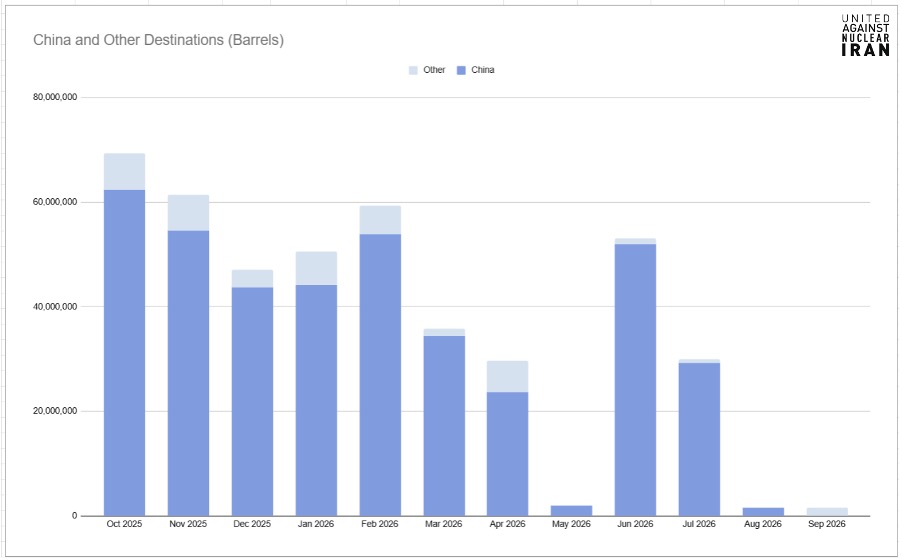Click the '0' y-axis value

pos(74,516)
